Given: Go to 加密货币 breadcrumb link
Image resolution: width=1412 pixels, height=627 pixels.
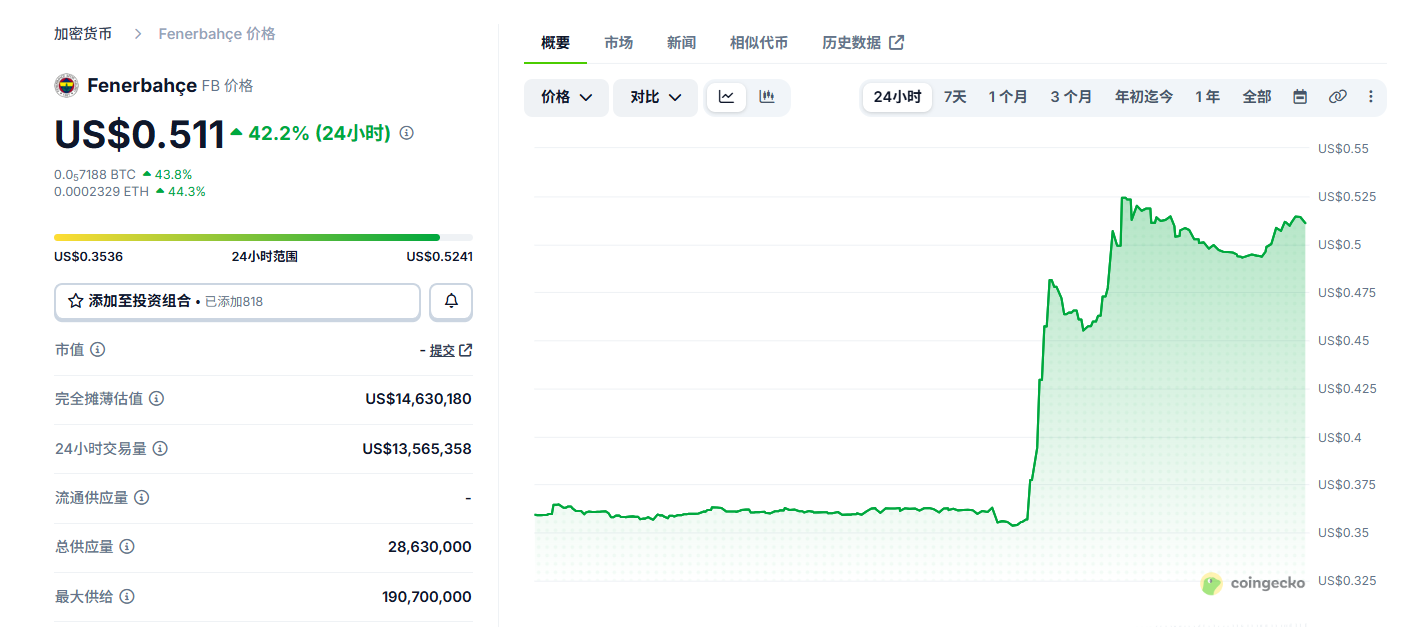Looking at the screenshot, I should [83, 34].
